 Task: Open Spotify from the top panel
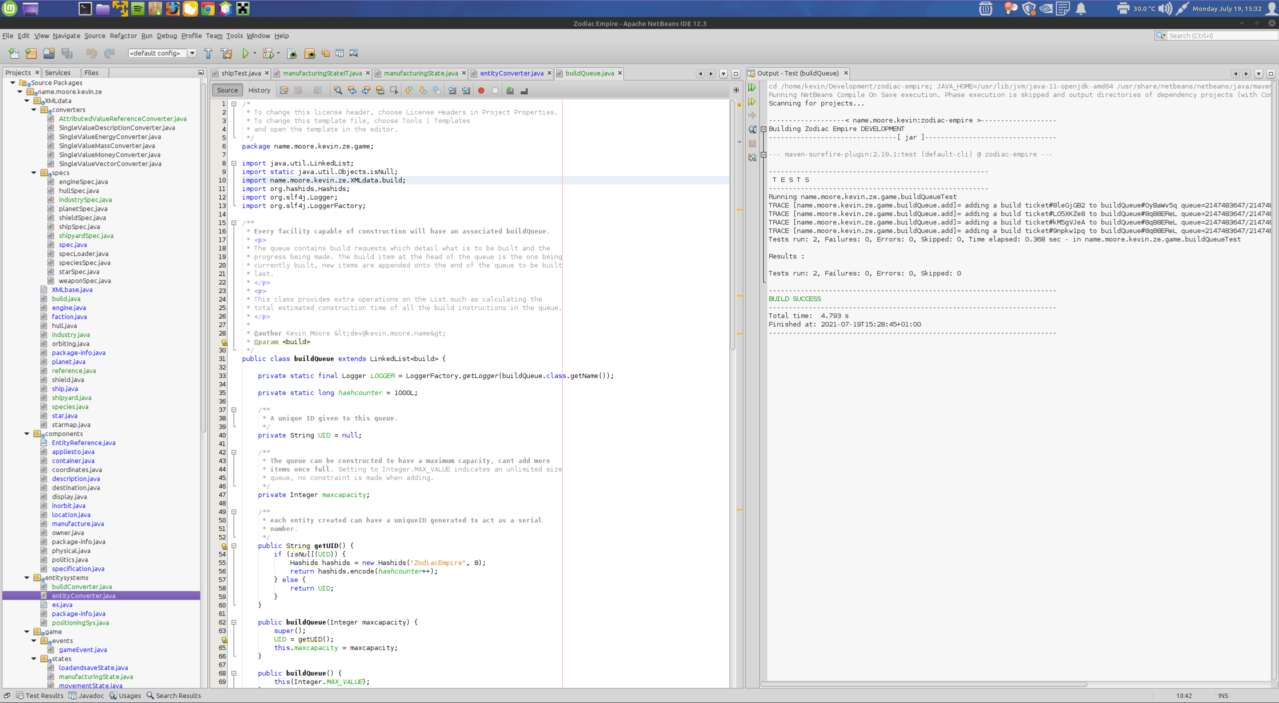click(x=139, y=9)
